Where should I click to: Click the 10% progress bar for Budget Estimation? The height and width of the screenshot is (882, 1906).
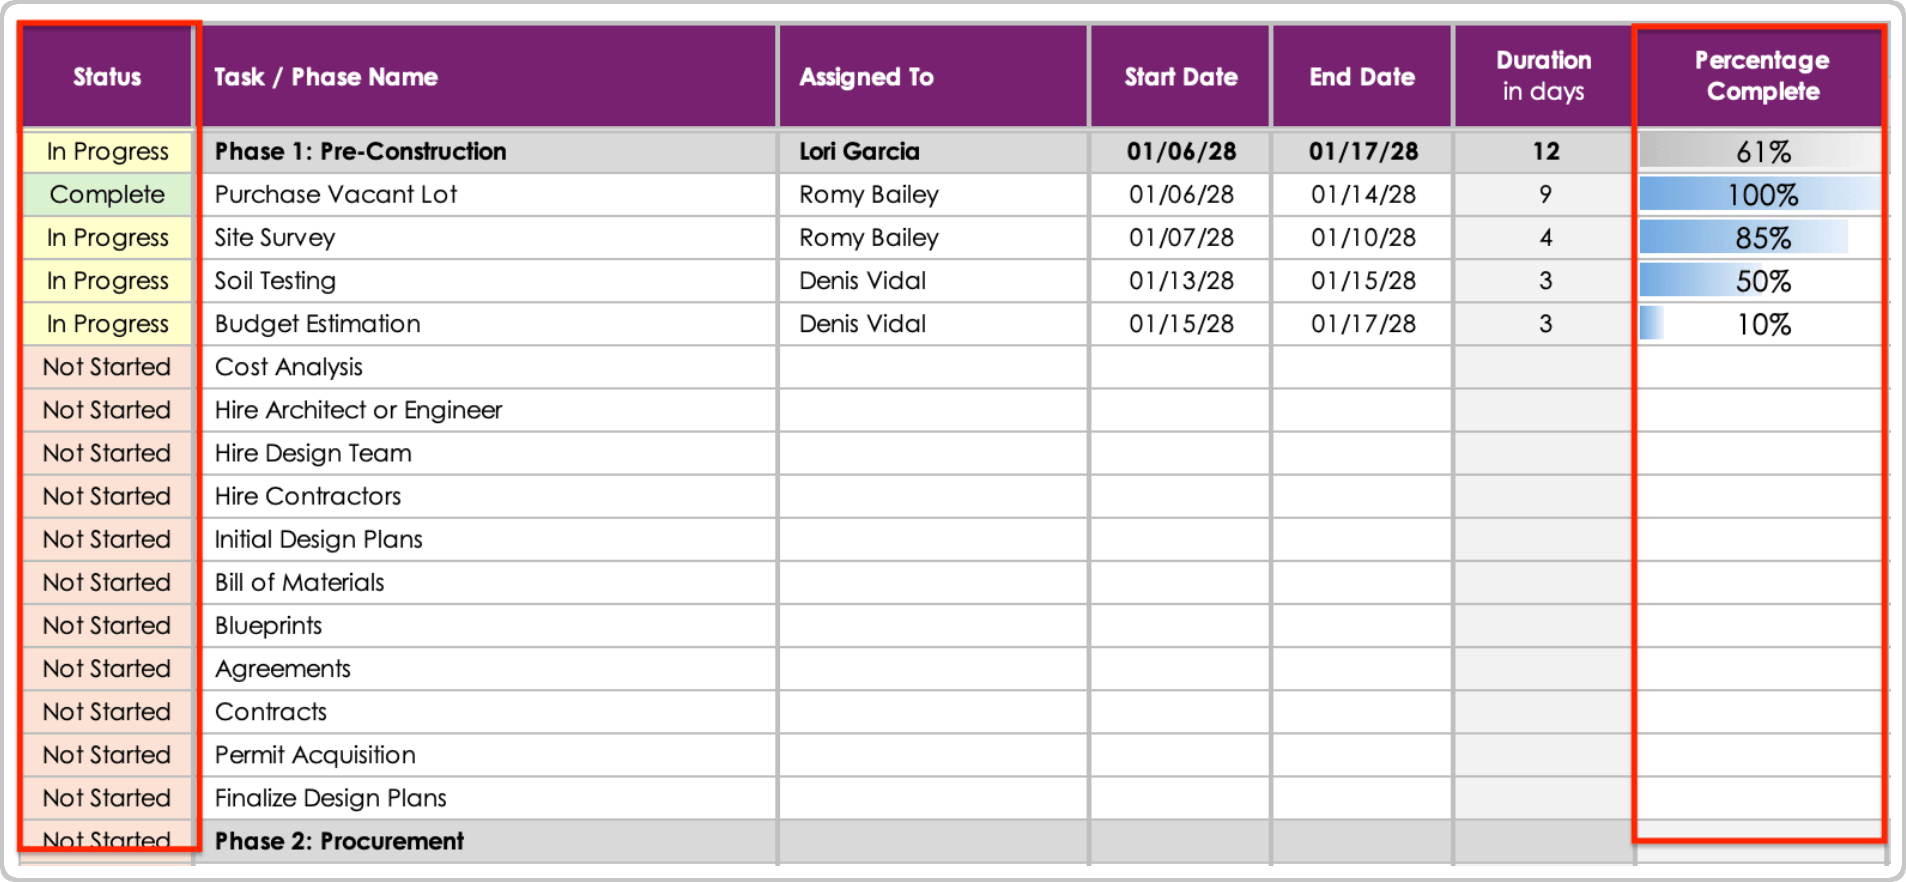1762,324
